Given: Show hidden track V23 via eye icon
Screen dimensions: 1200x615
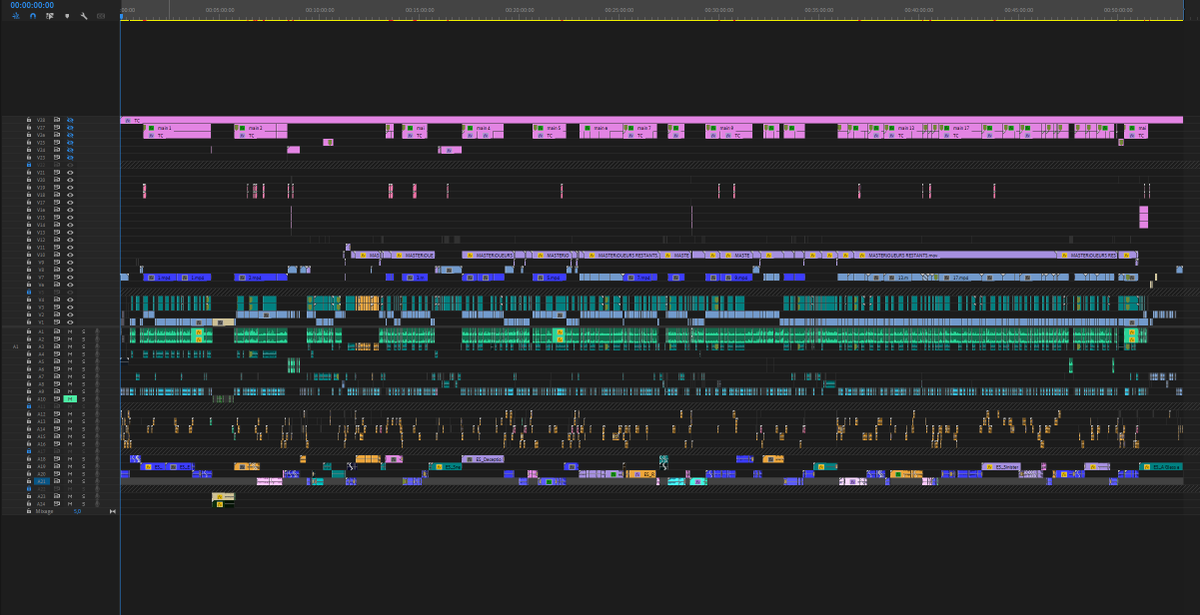Looking at the screenshot, I should coord(70,157).
